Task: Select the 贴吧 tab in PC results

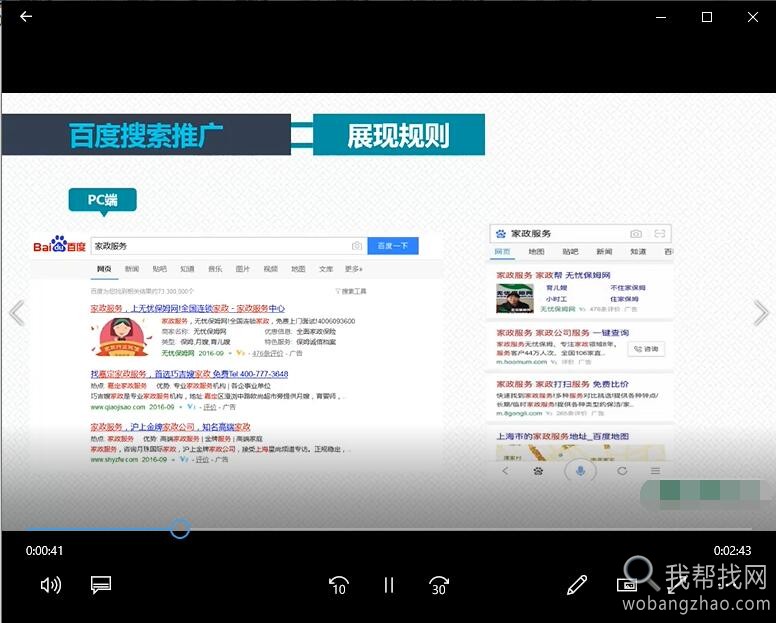Action: (159, 269)
